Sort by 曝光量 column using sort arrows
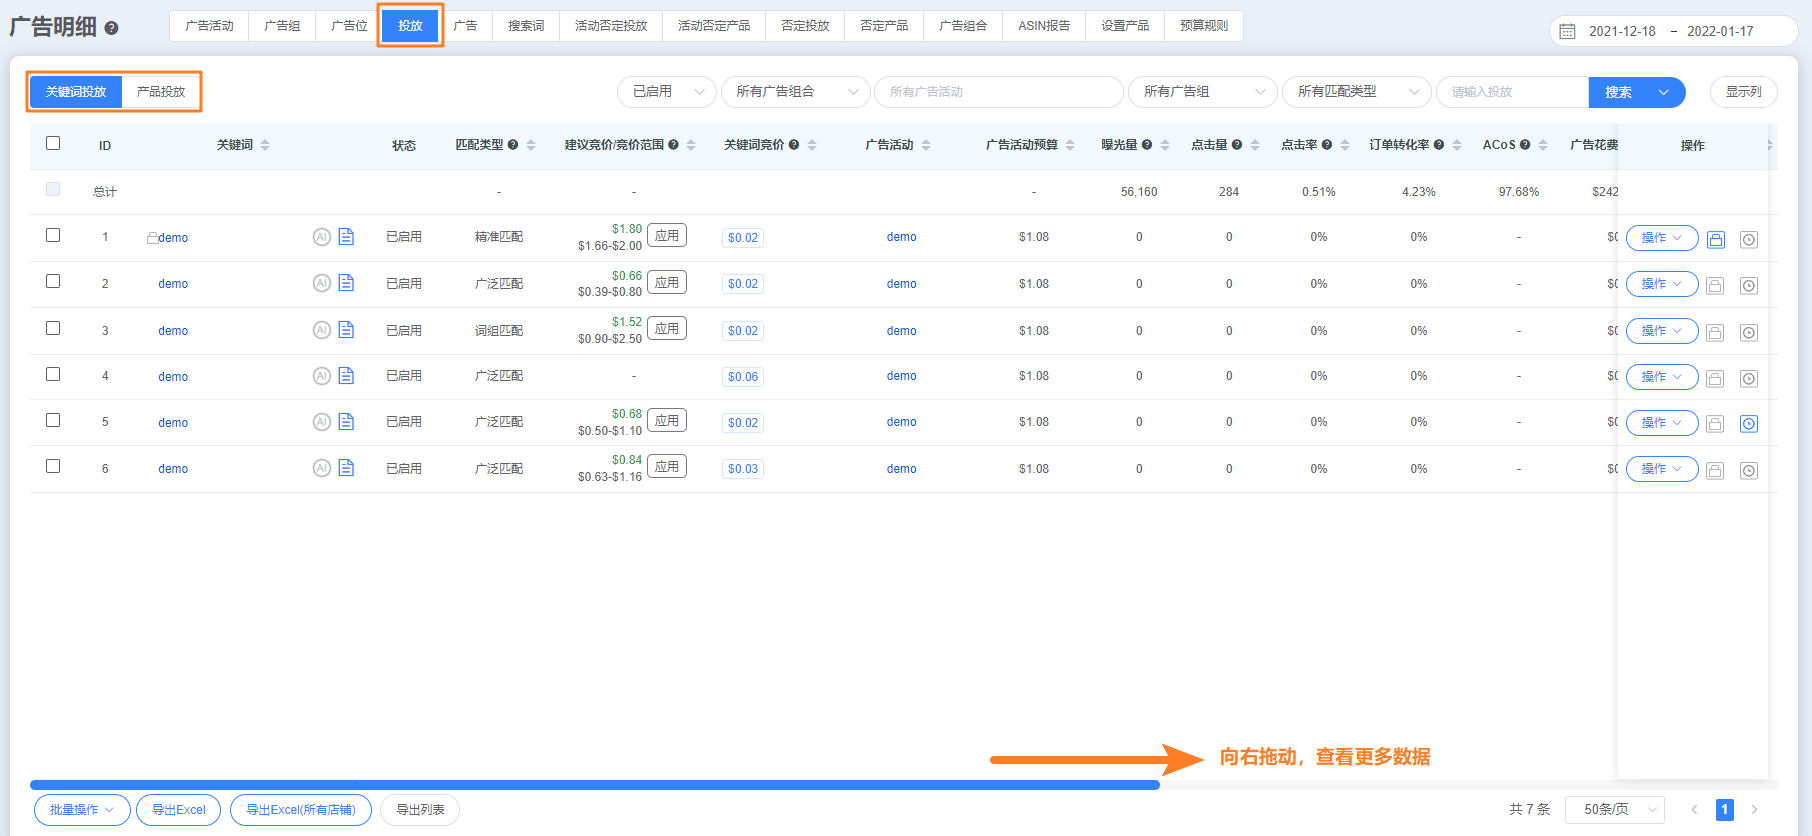The image size is (1812, 836). point(1165,145)
